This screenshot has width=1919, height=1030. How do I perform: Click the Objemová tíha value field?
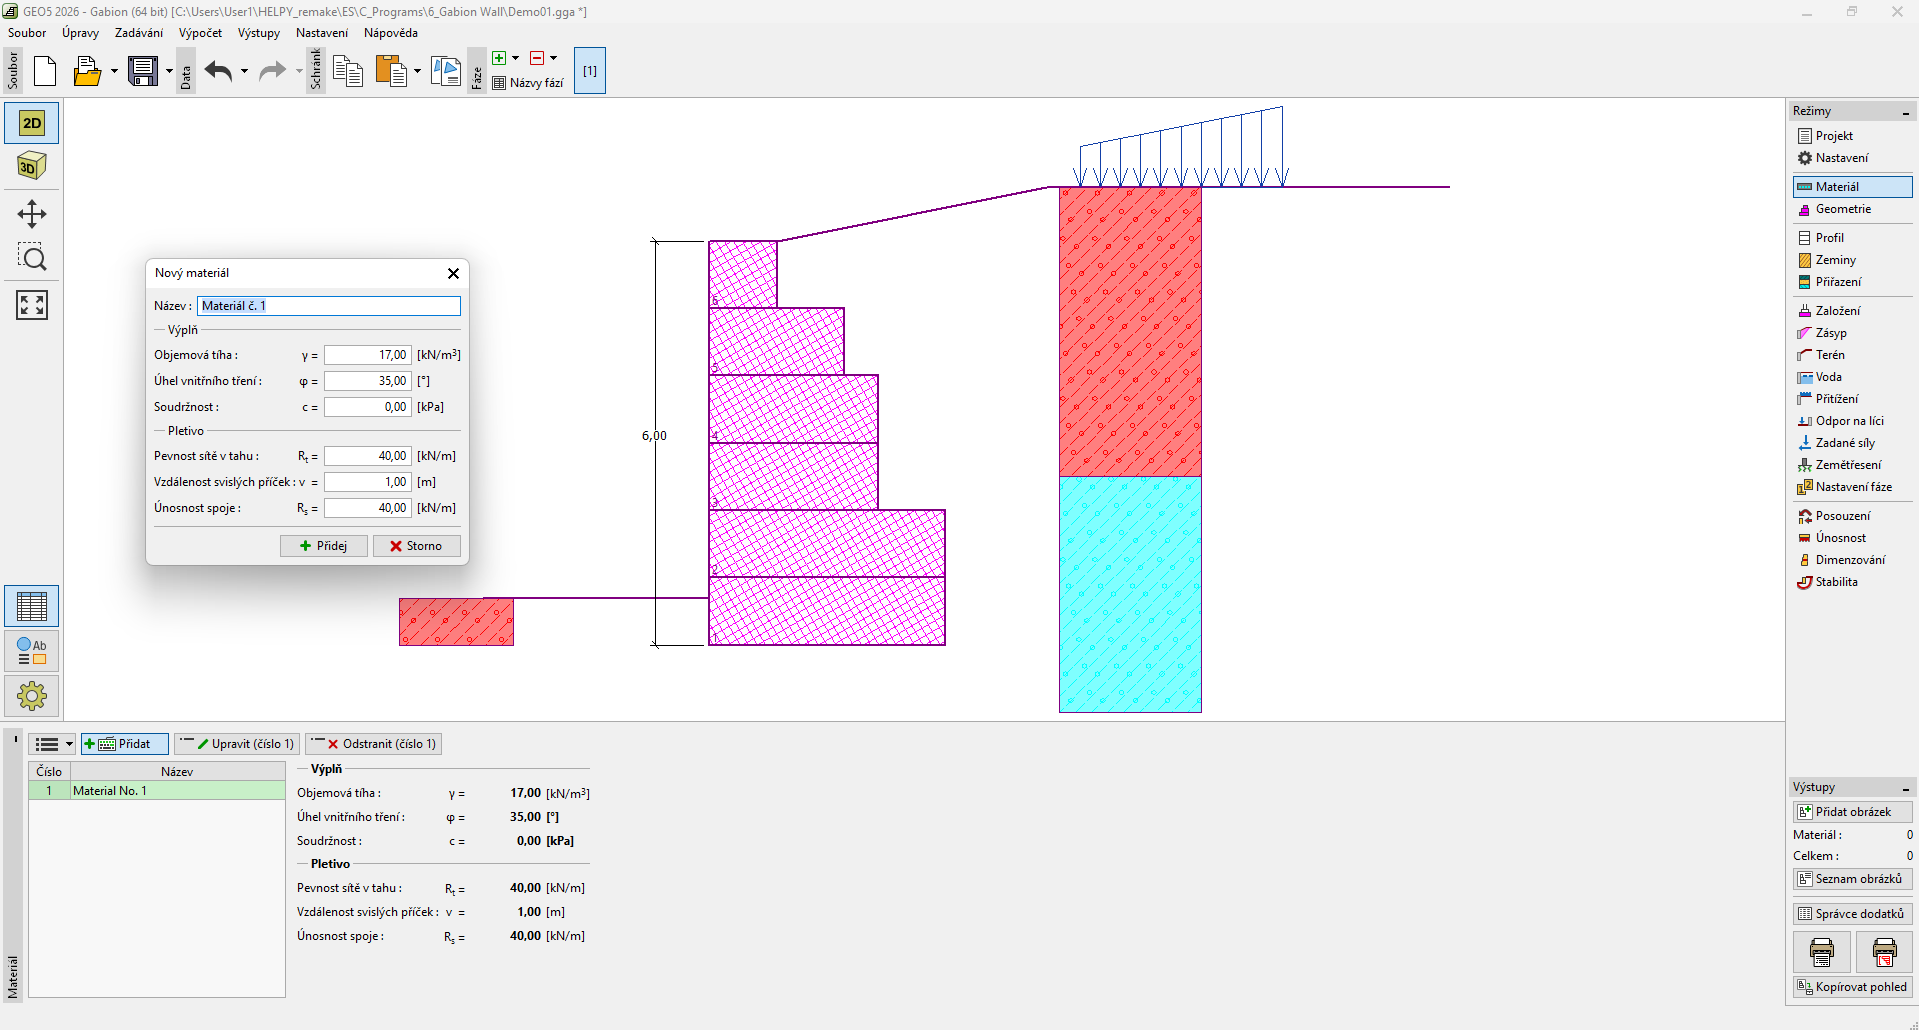(x=367, y=355)
